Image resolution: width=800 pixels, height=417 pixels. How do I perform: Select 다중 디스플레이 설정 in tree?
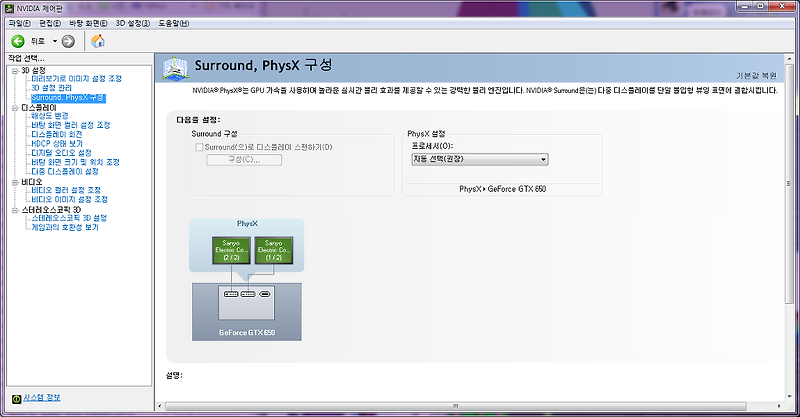(x=65, y=171)
